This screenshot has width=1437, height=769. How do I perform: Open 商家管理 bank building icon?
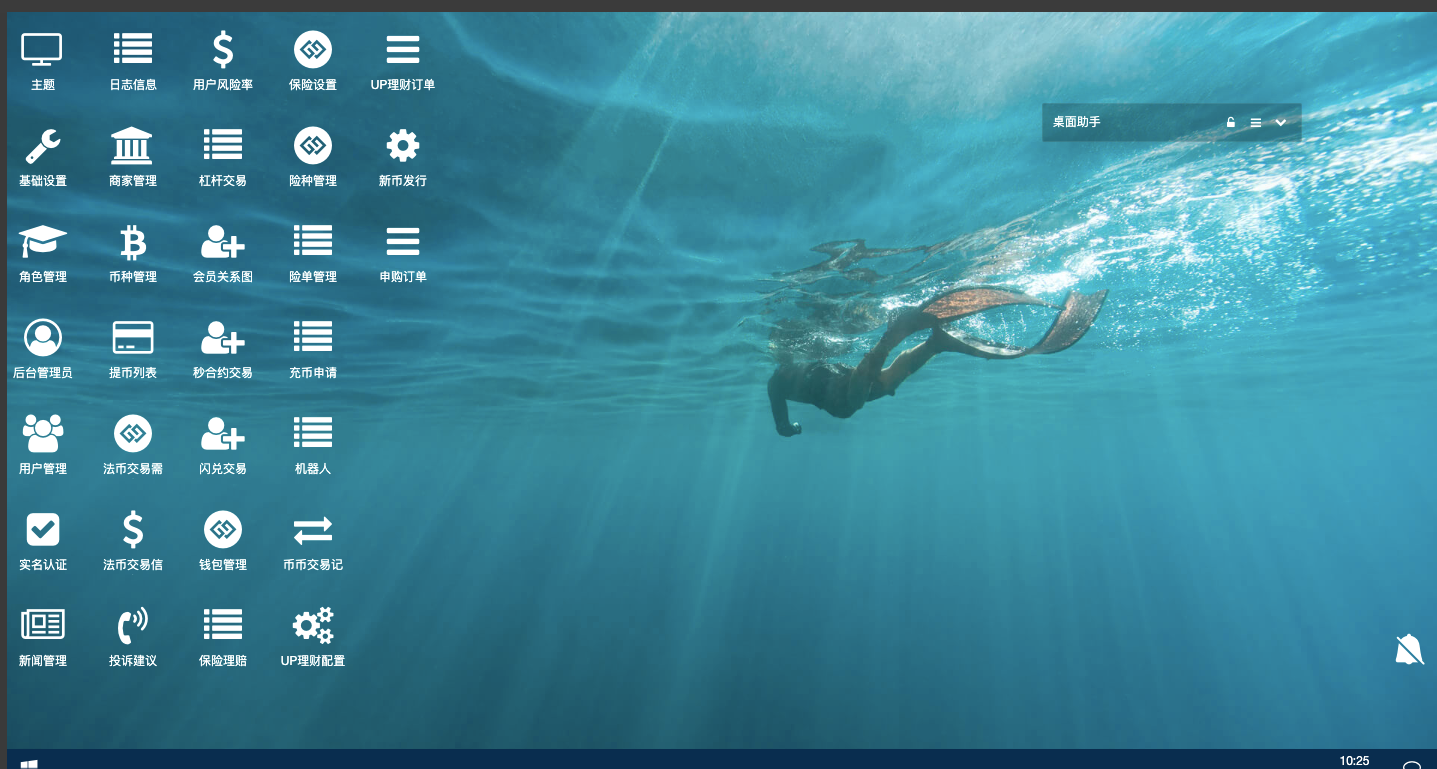[x=132, y=146]
